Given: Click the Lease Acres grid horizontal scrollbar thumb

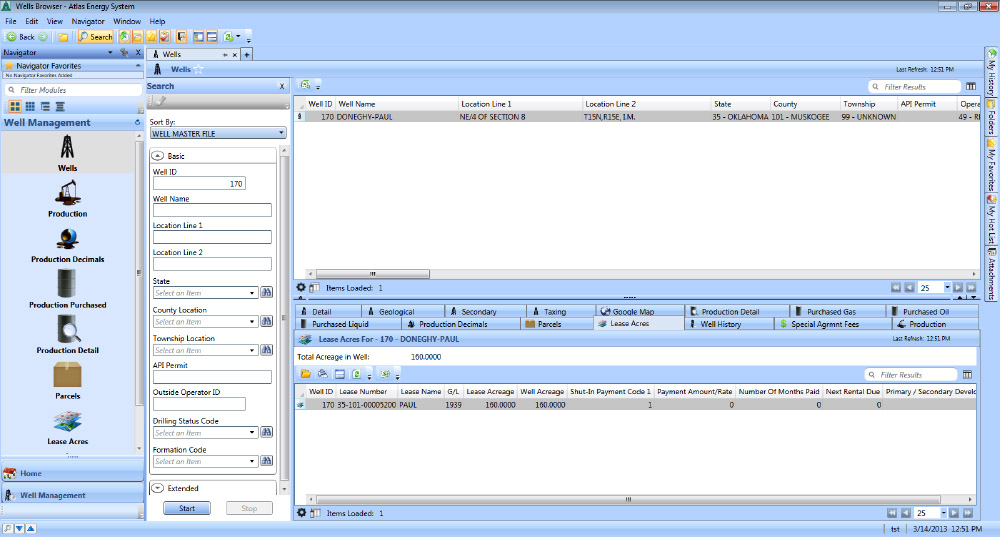Looking at the screenshot, I should pos(628,499).
